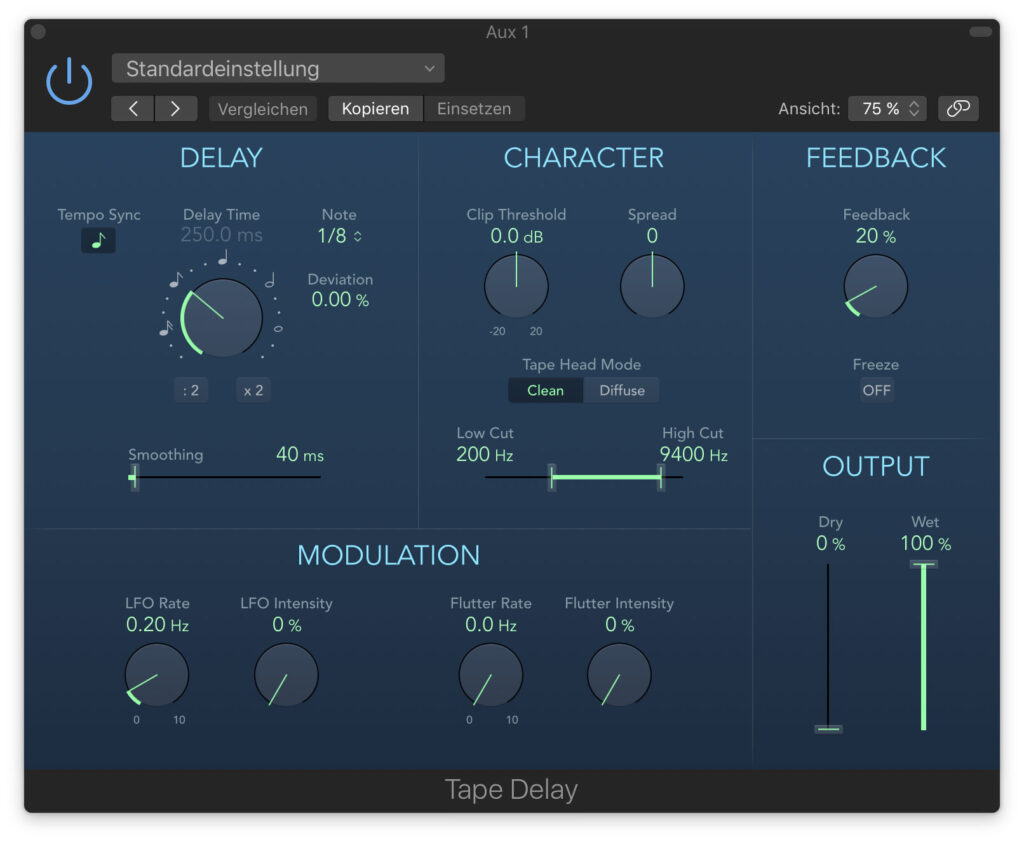1024x842 pixels.
Task: Click the Aux 1 window title
Action: click(507, 32)
